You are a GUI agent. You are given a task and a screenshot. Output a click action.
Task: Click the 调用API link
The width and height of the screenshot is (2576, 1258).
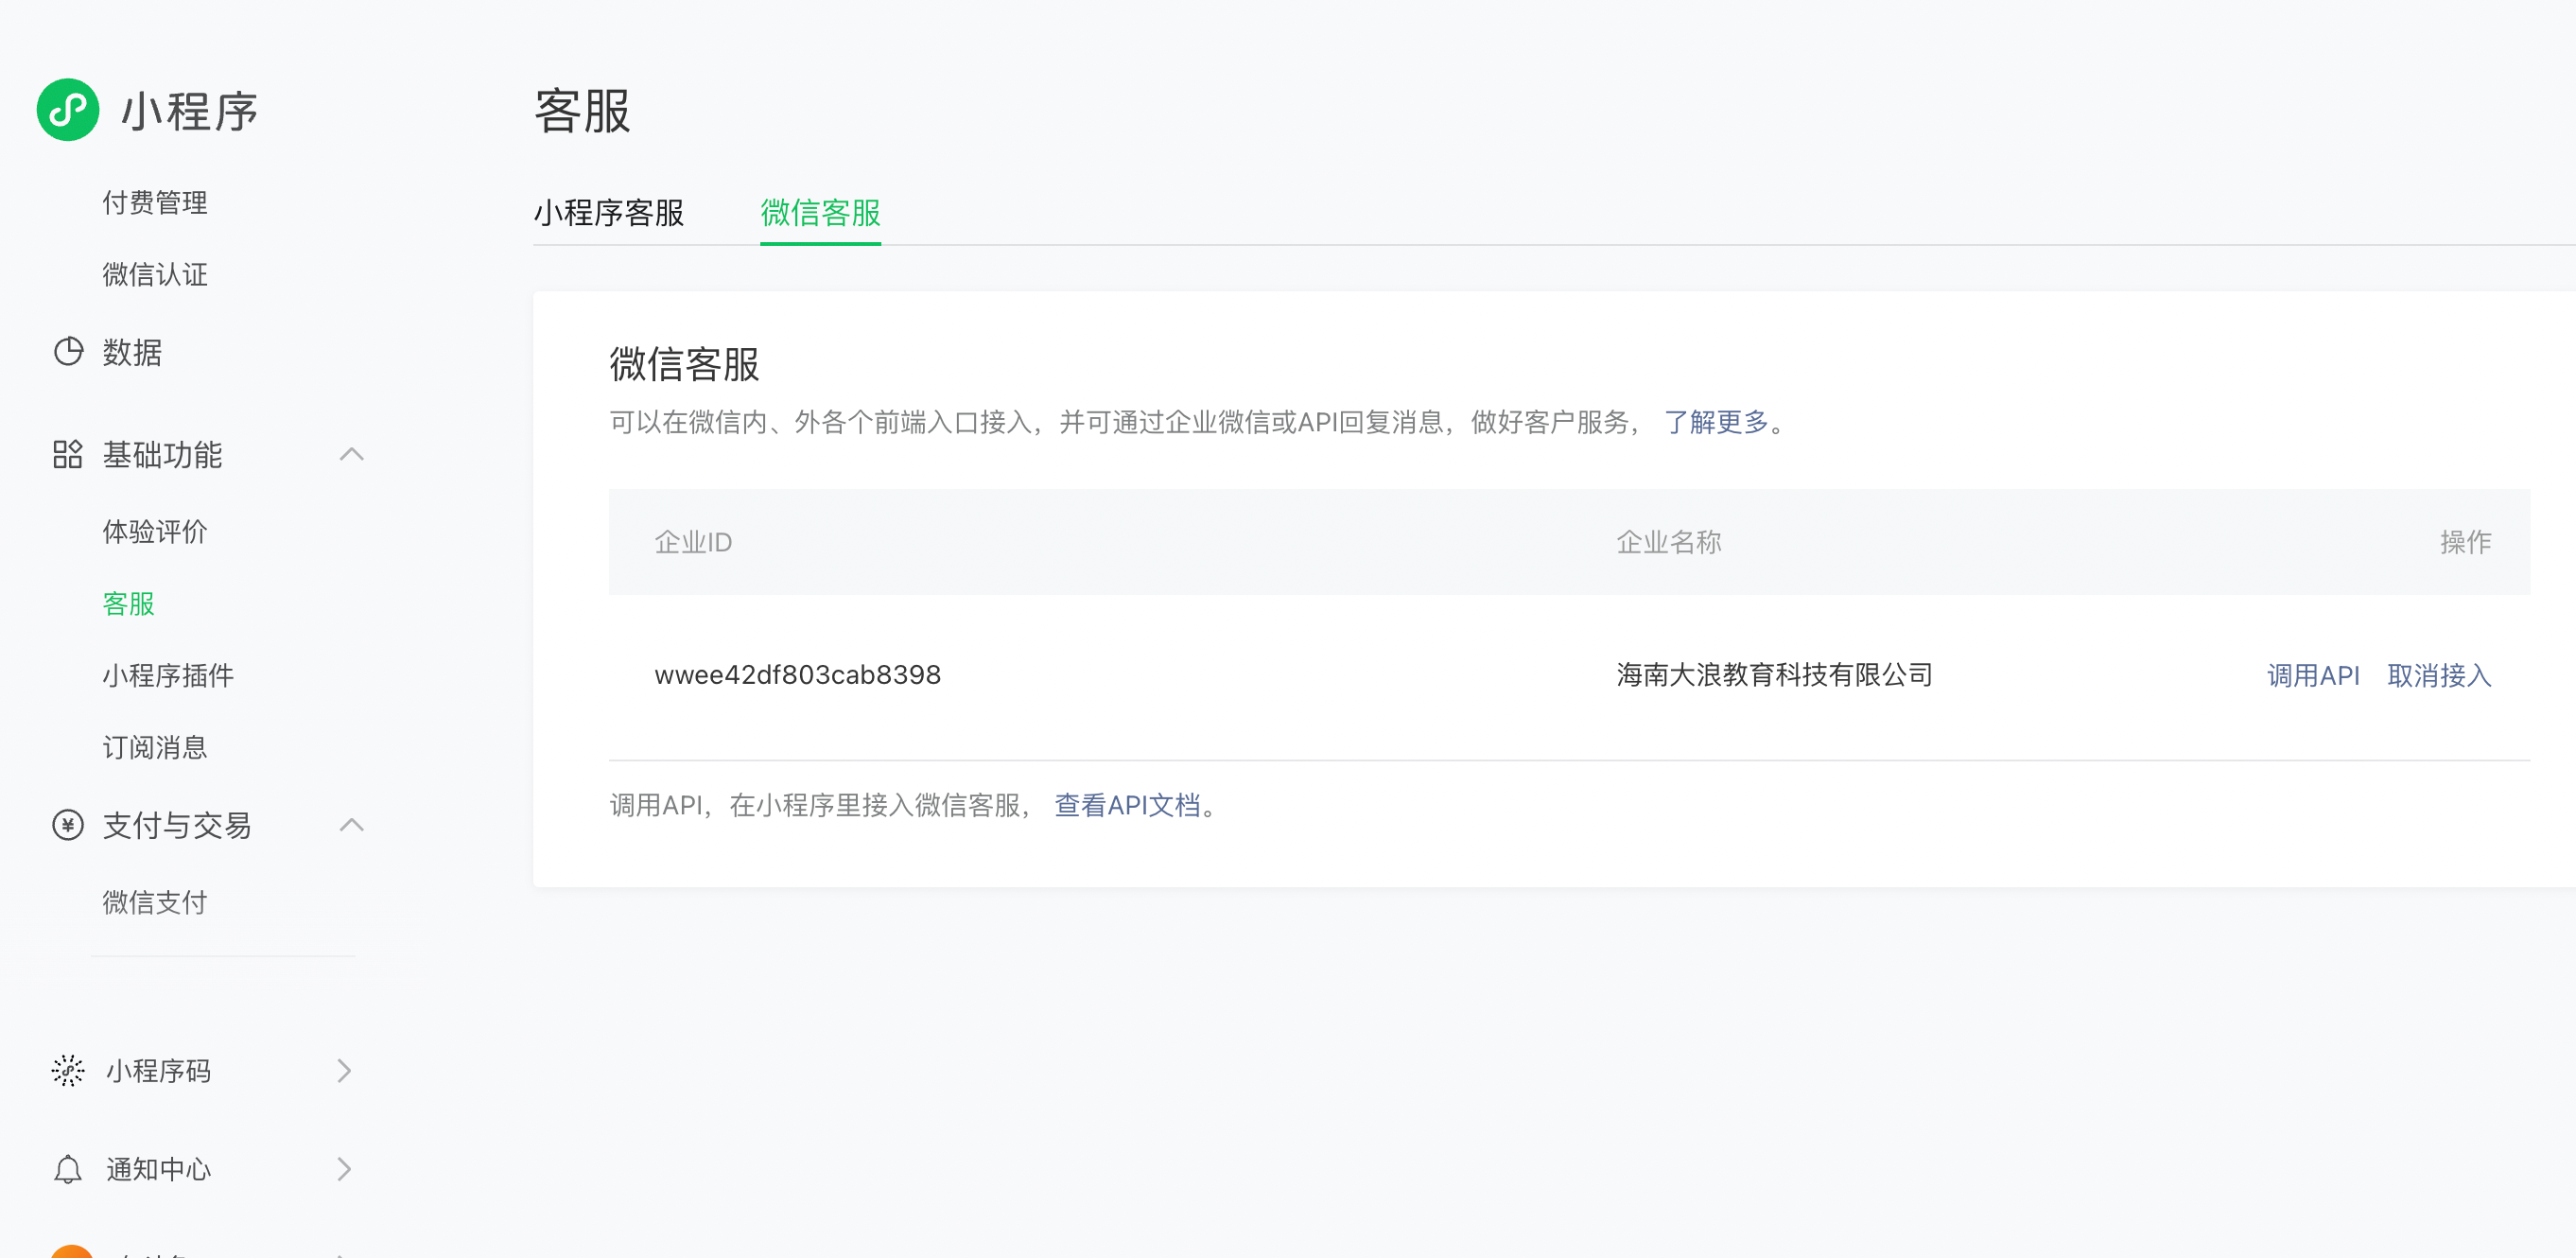(2312, 676)
